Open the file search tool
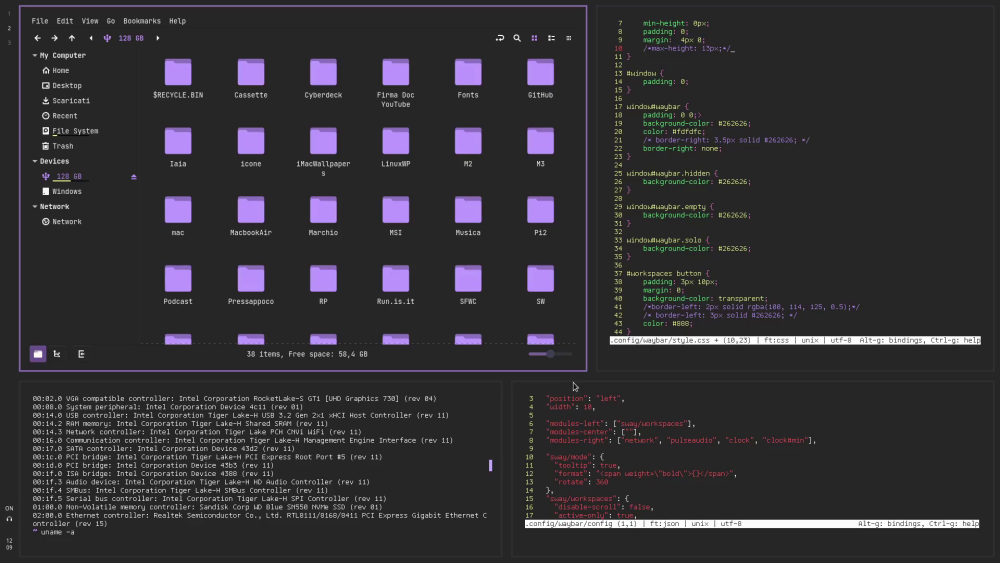The height and width of the screenshot is (563, 1000). coord(517,38)
